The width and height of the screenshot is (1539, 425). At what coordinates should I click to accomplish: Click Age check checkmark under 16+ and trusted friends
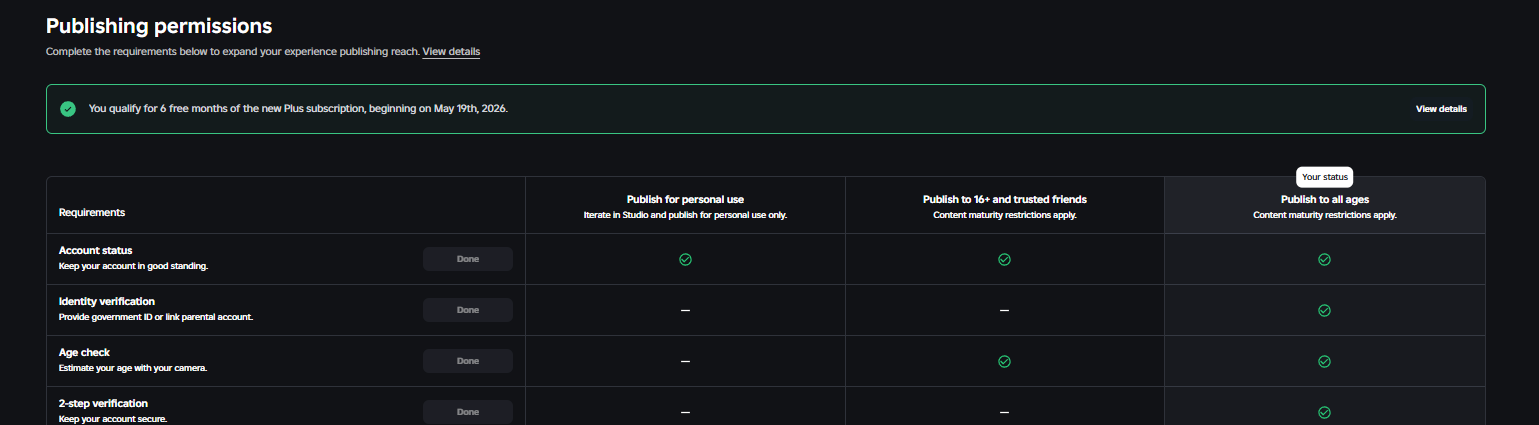pyautogui.click(x=1004, y=361)
